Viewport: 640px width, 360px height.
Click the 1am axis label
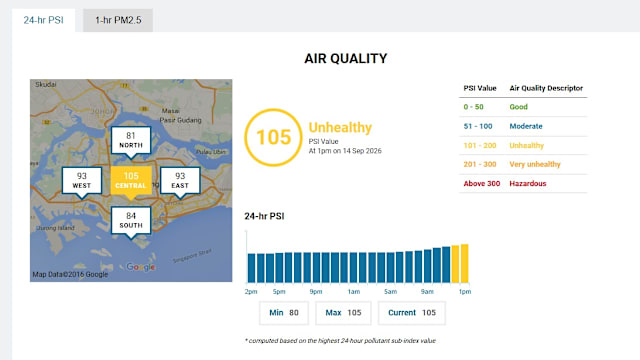[x=354, y=291]
